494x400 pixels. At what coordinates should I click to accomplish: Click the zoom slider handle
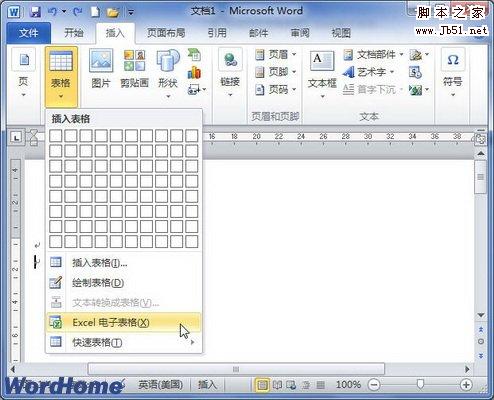[x=420, y=384]
